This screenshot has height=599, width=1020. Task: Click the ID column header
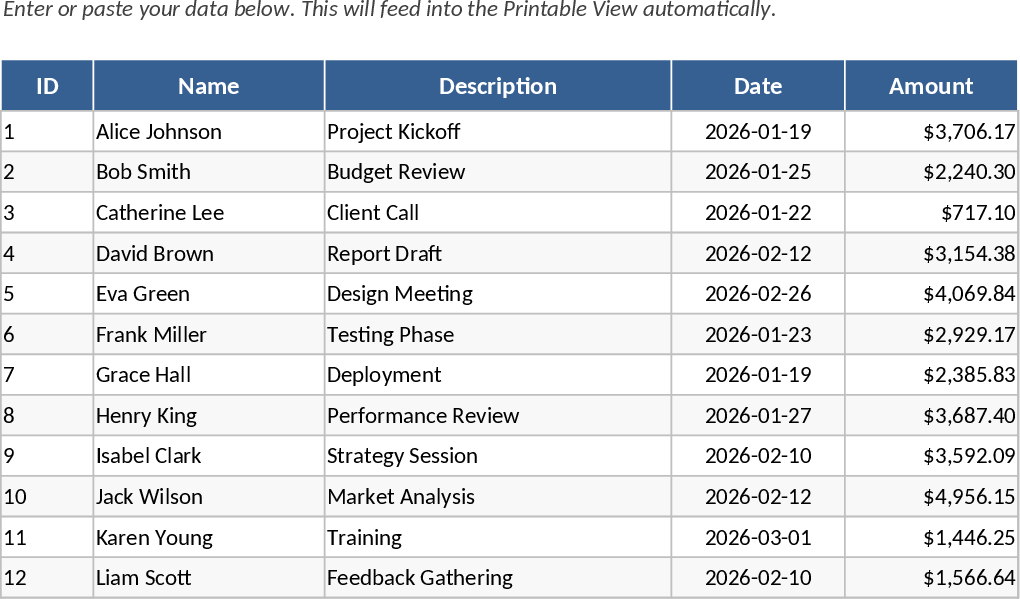pyautogui.click(x=47, y=86)
